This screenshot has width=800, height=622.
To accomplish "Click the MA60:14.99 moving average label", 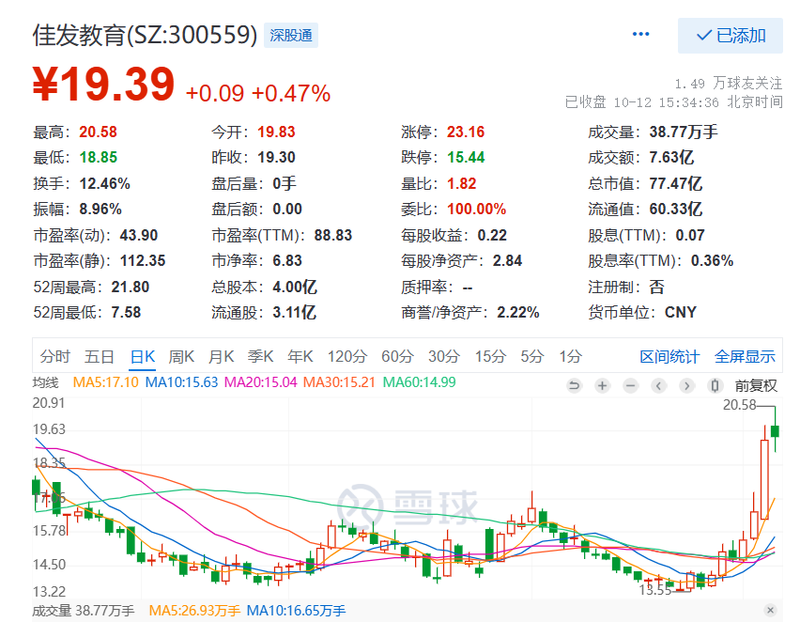I will pyautogui.click(x=419, y=382).
